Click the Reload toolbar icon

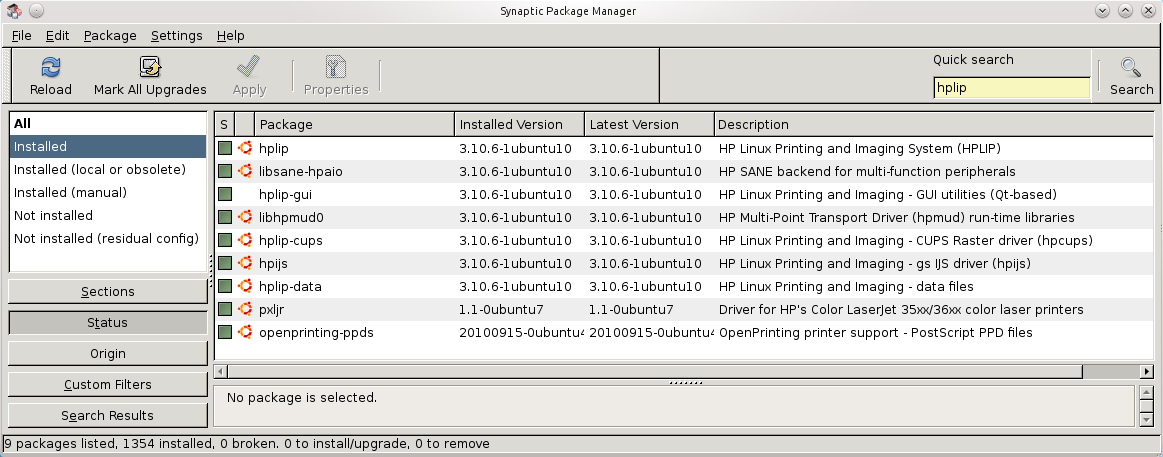51,68
